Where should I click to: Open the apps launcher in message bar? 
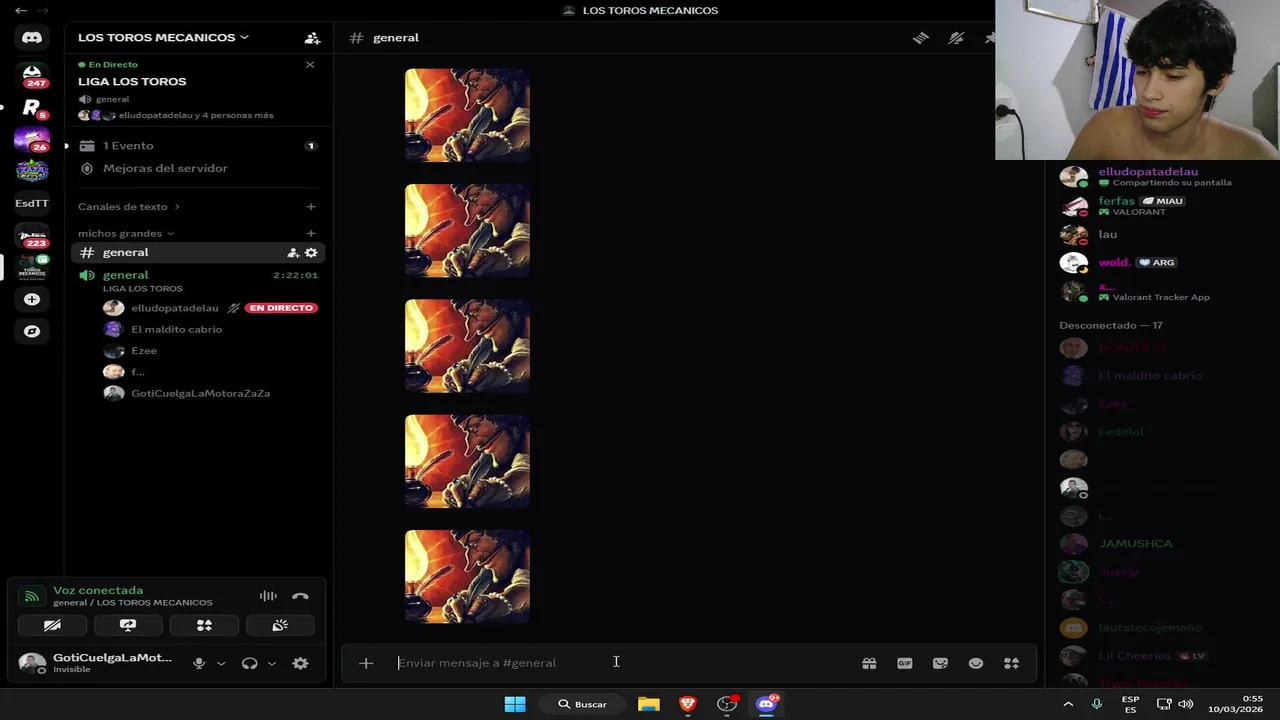(1011, 663)
